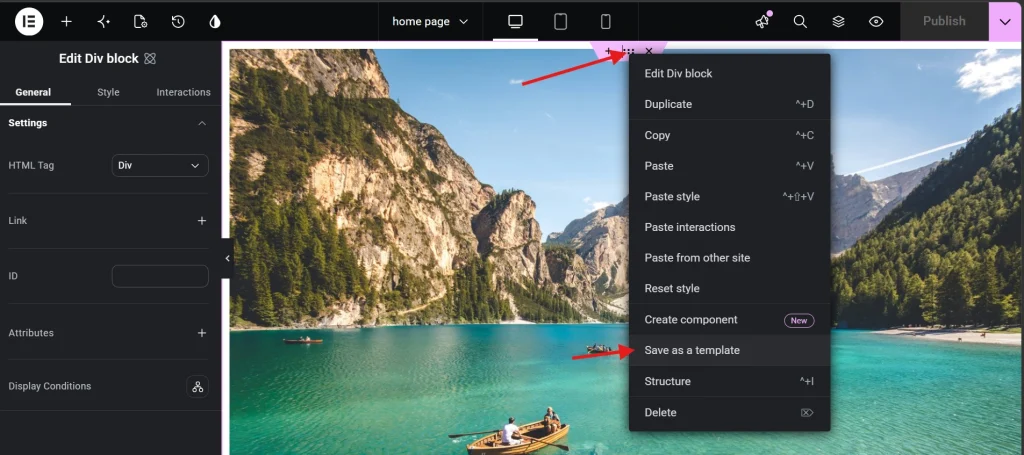Click the atomic icon beside Edit Div block
Image resolution: width=1024 pixels, height=455 pixels.
[150, 59]
